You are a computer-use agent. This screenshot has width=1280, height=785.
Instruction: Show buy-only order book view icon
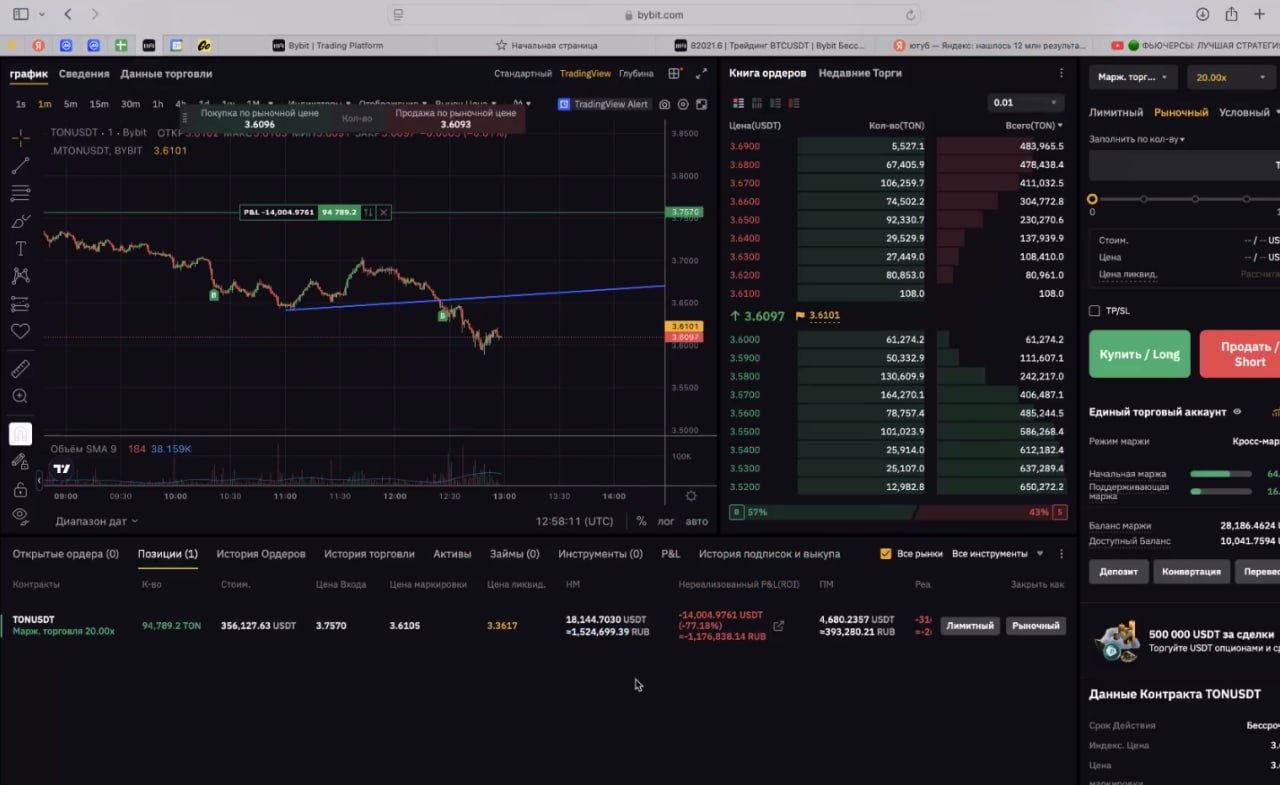775,103
